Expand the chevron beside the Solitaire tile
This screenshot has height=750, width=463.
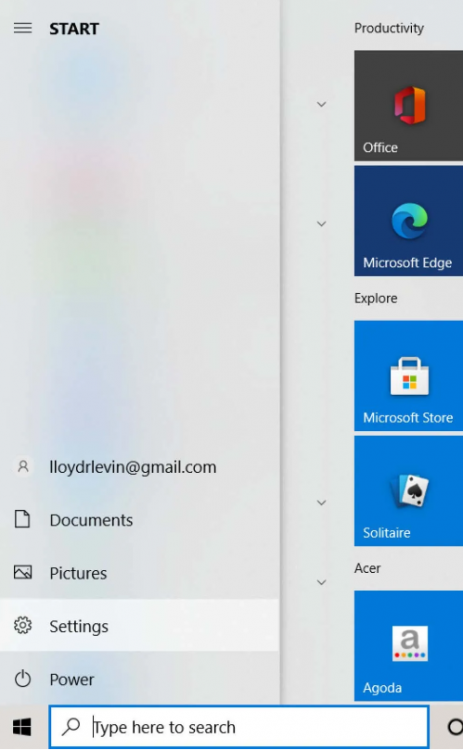click(322, 502)
